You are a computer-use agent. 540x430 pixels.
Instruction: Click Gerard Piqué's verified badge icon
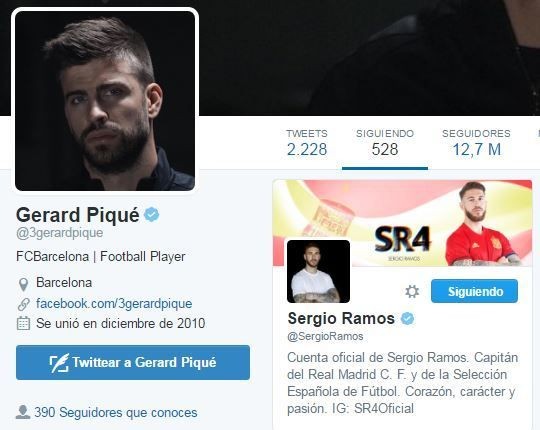152,215
